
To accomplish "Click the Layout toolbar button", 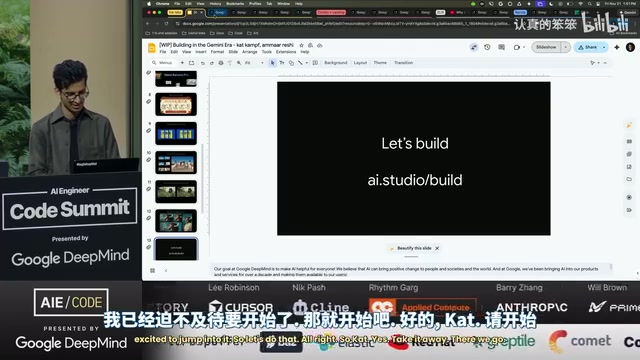I will tap(360, 63).
